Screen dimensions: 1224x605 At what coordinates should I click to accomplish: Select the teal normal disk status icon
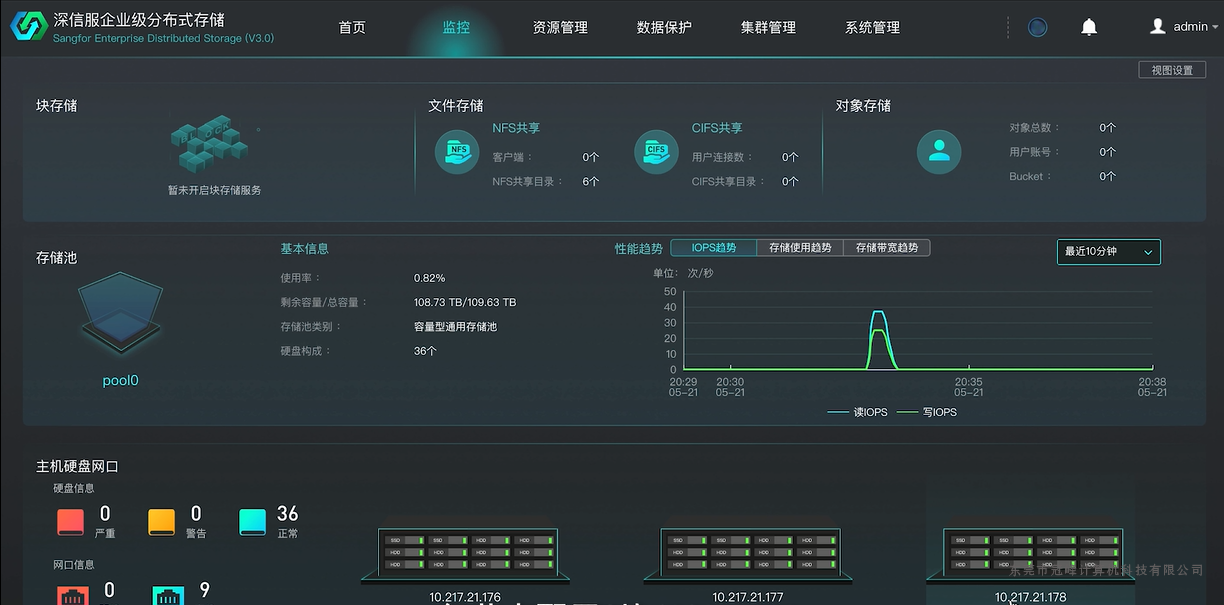pyautogui.click(x=252, y=521)
